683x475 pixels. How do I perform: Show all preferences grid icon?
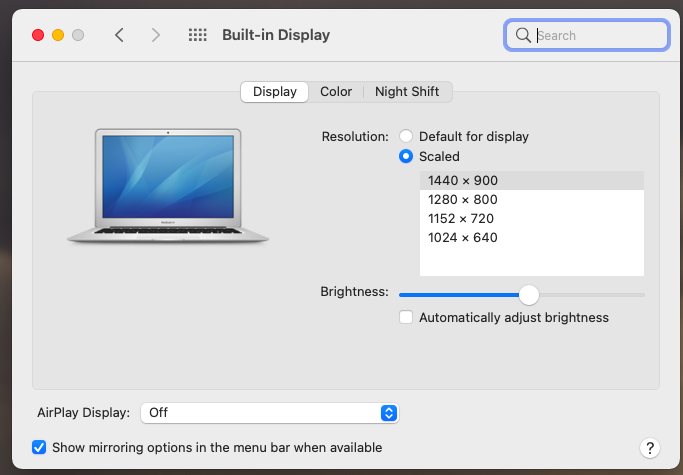(197, 35)
